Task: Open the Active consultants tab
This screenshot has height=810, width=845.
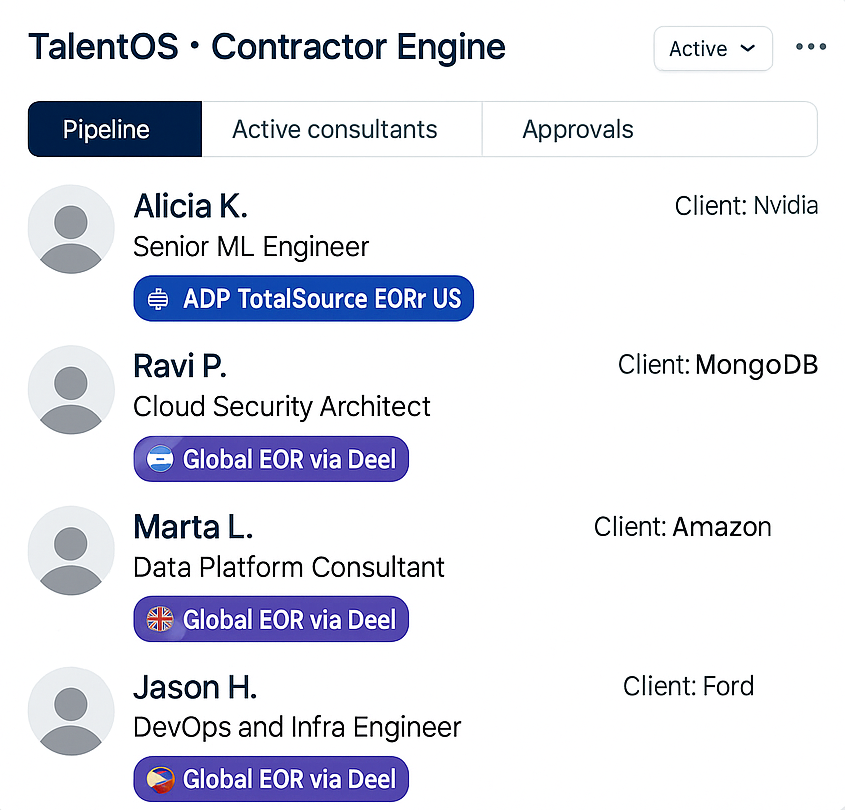Action: tap(335, 129)
